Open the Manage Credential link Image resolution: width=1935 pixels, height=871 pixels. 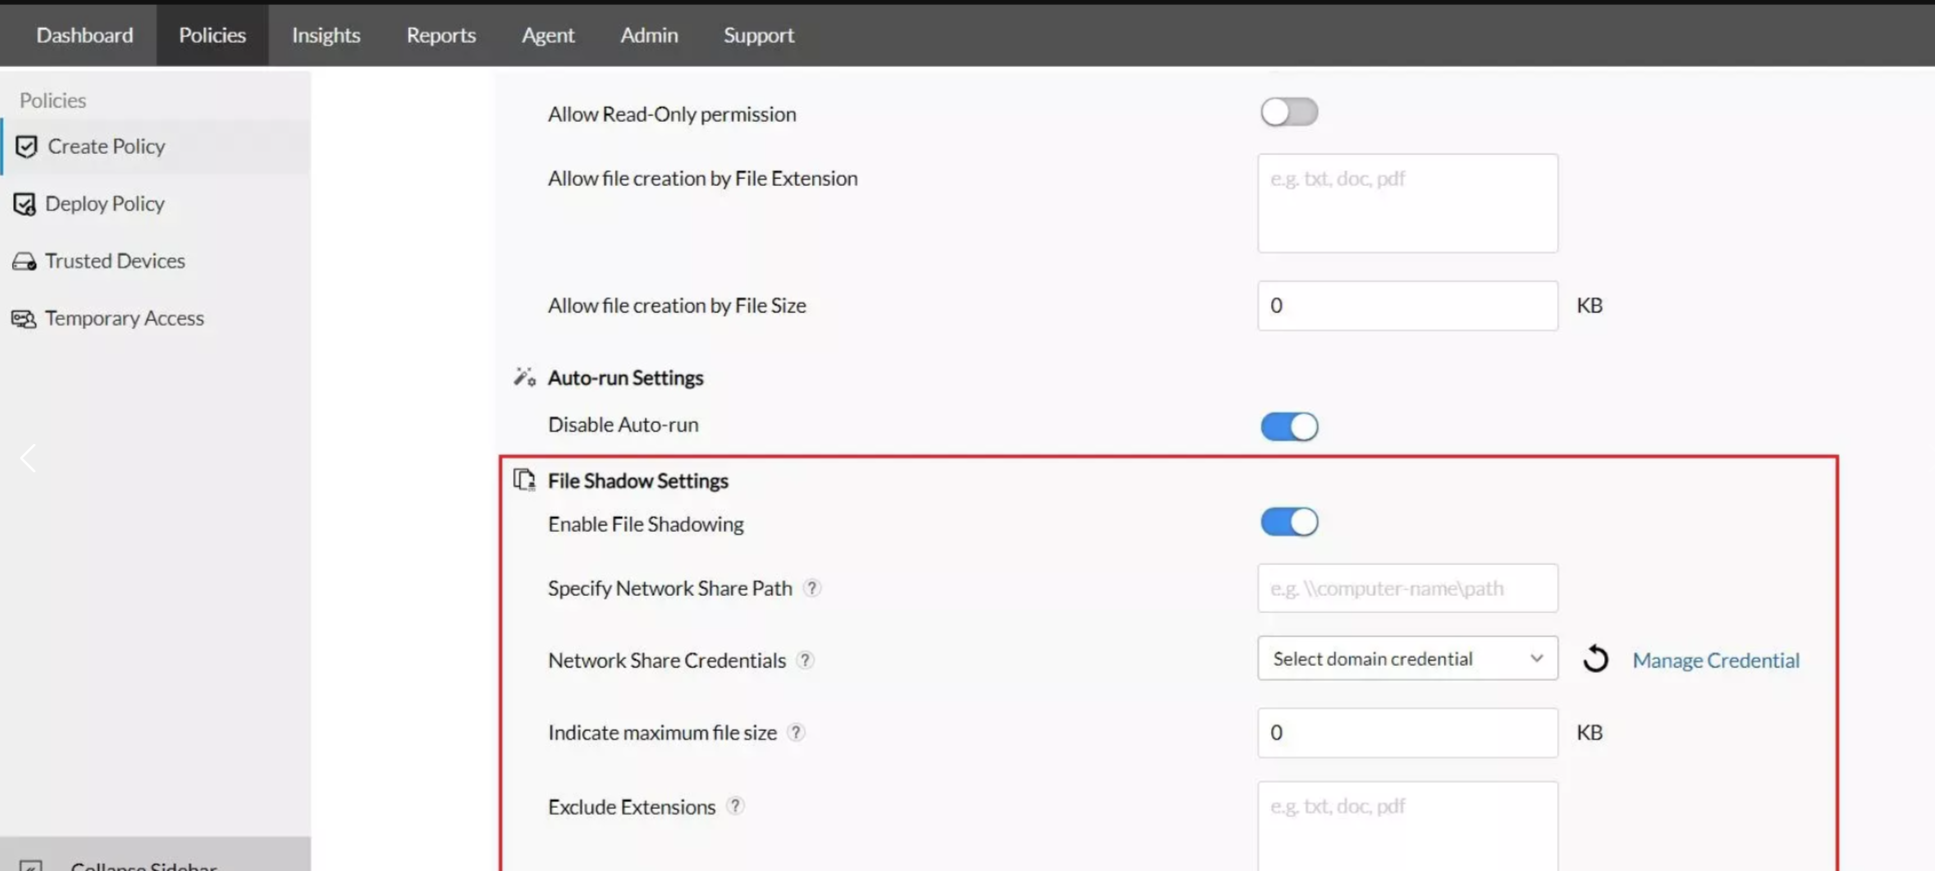click(x=1716, y=660)
